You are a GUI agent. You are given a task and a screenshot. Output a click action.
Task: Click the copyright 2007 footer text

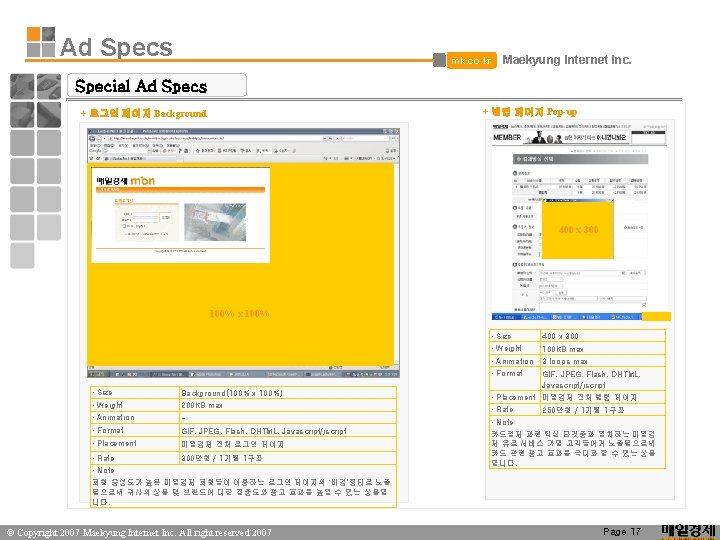[139, 533]
